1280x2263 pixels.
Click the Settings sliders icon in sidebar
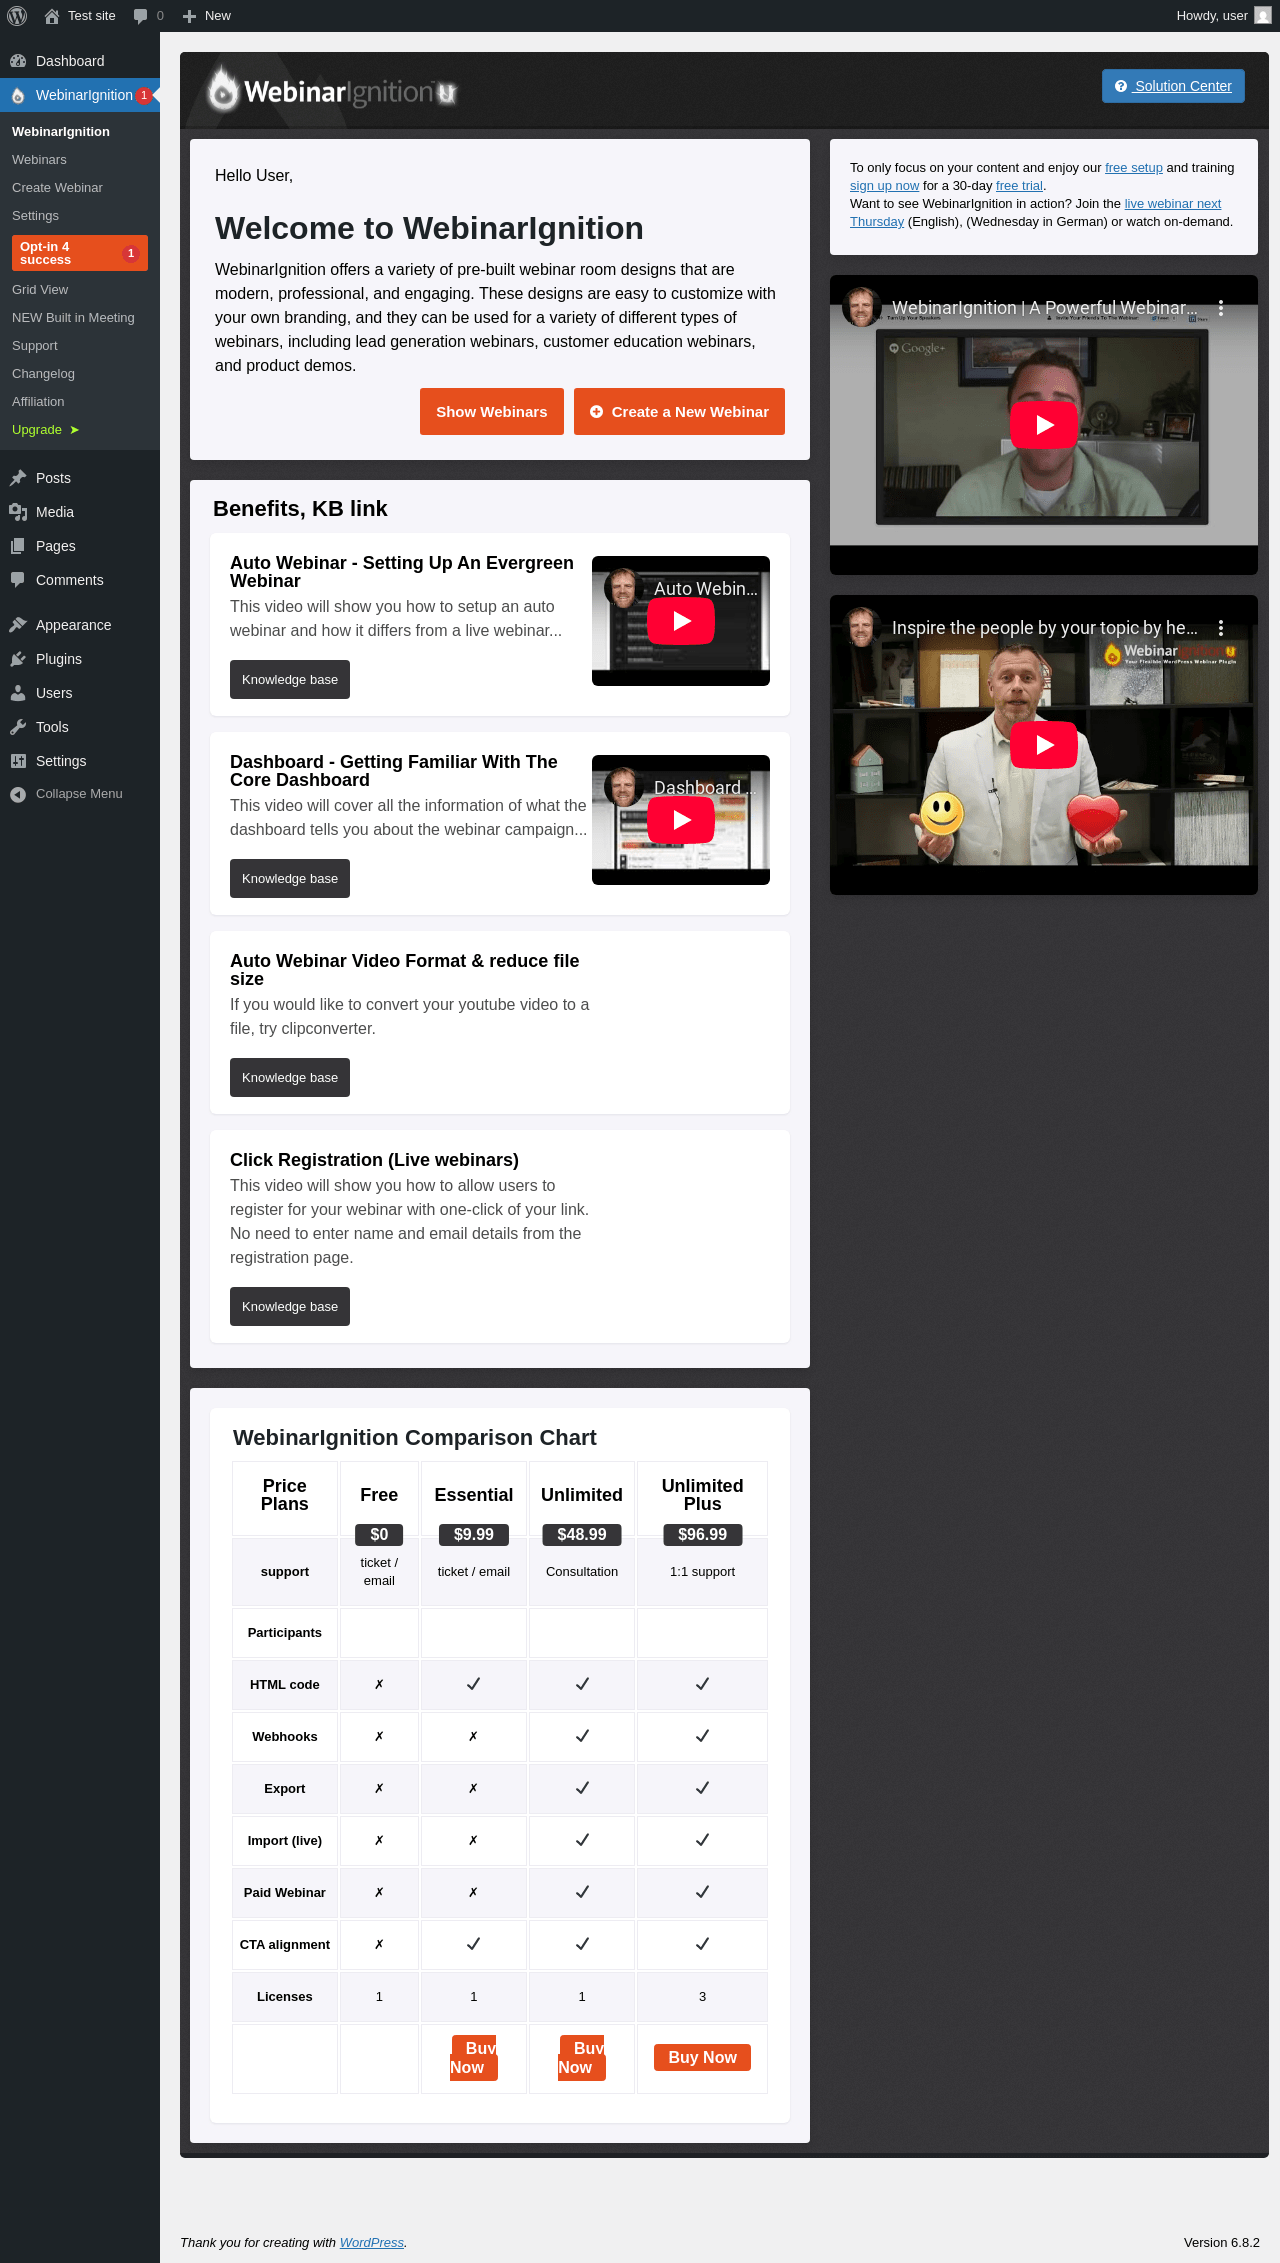(x=18, y=761)
